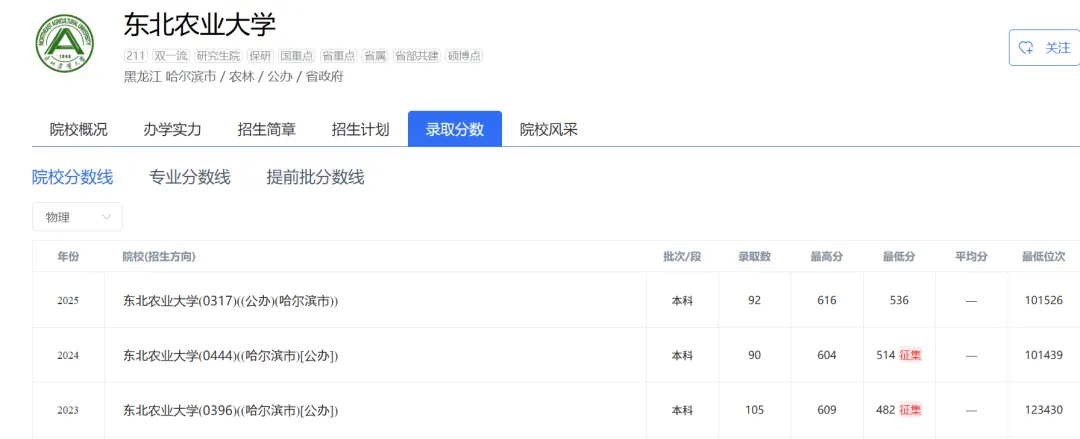Screen dimensions: 1080x439
Task: Click admission count 90
Action: (x=754, y=356)
